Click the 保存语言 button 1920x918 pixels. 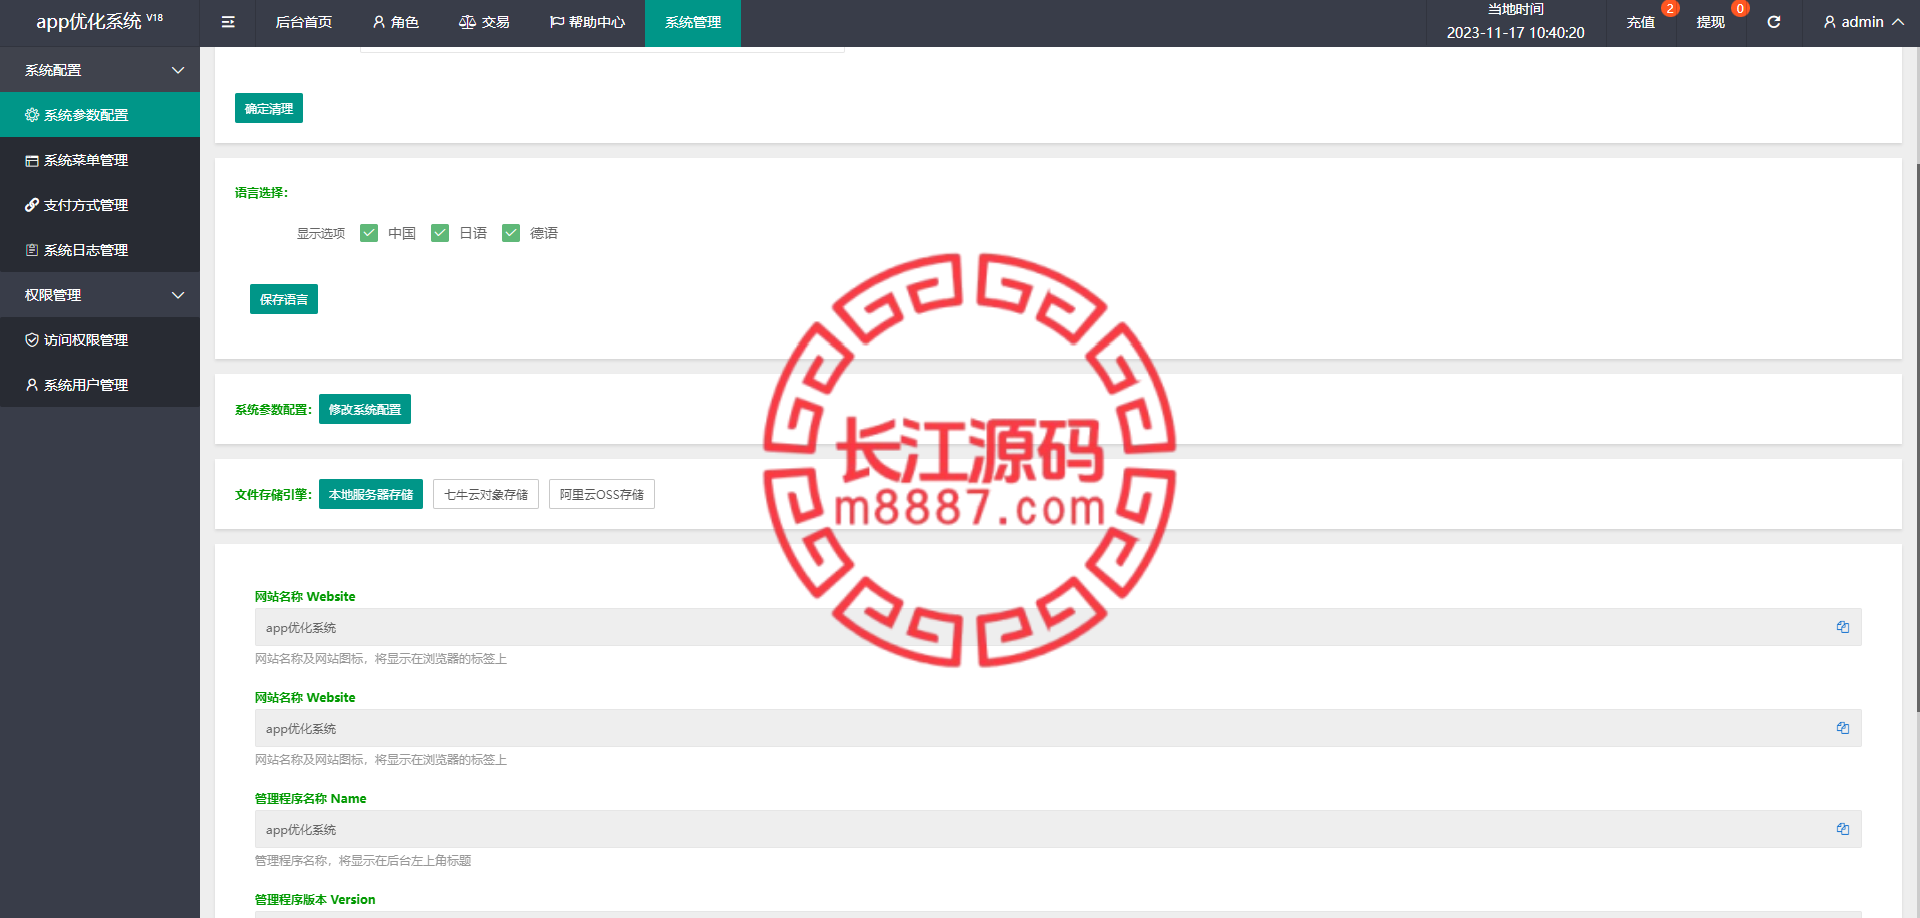(x=284, y=299)
